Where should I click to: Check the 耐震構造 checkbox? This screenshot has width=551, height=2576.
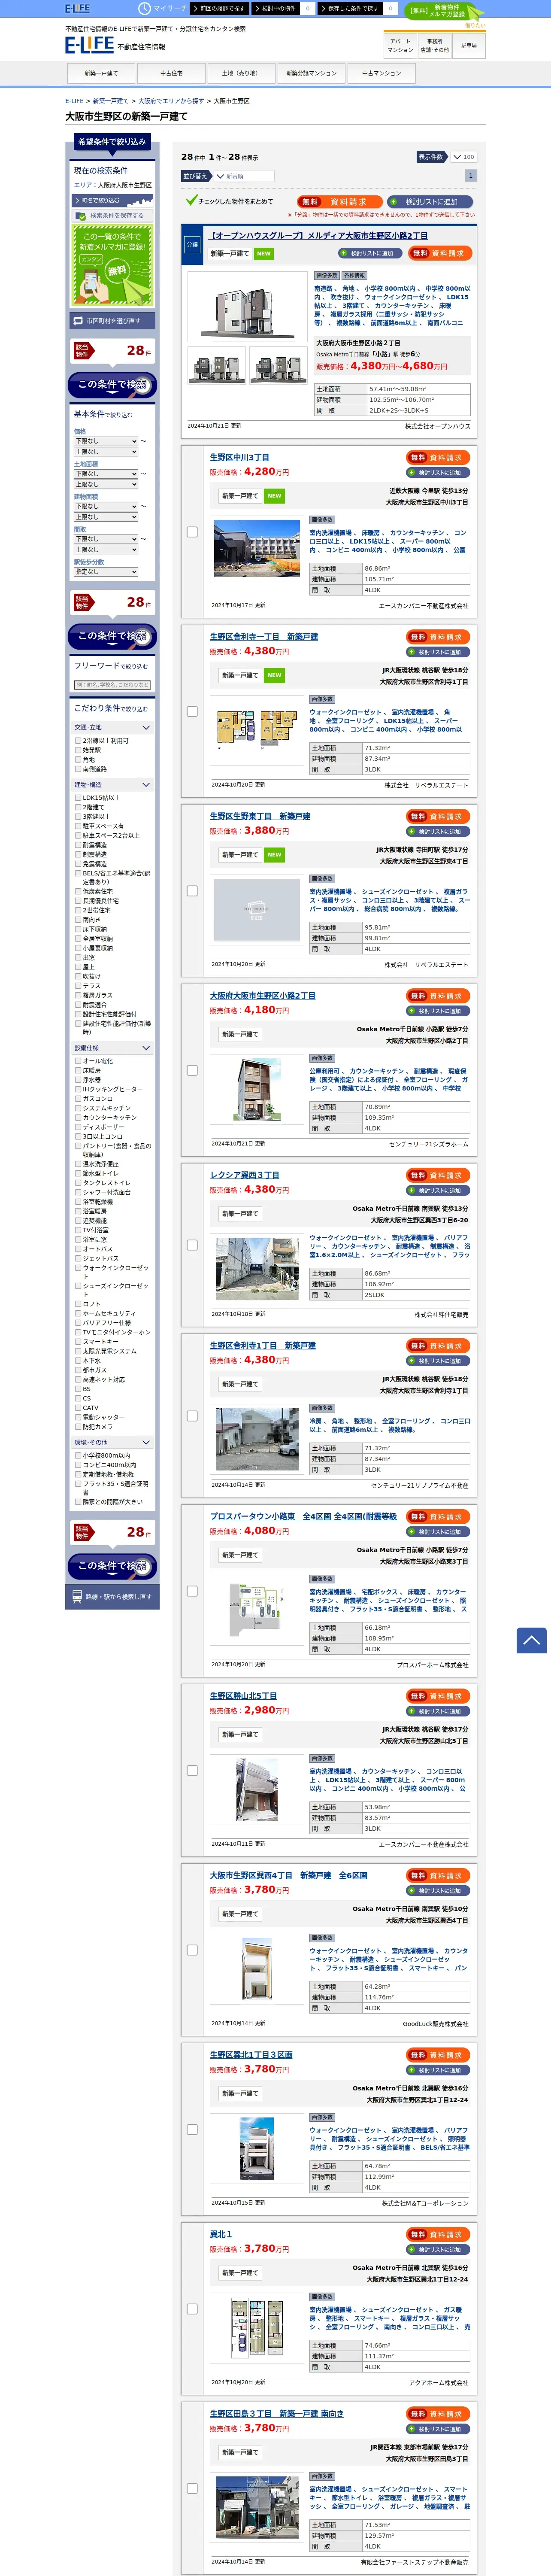click(x=78, y=845)
